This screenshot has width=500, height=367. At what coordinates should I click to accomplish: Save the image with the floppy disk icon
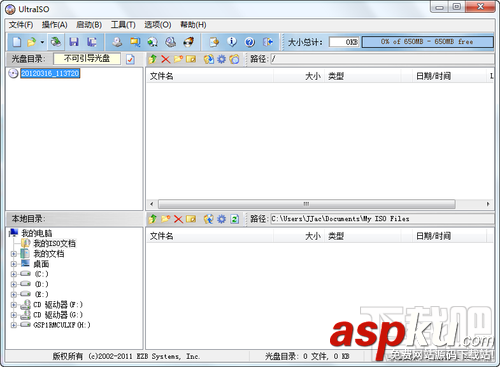tap(74, 42)
